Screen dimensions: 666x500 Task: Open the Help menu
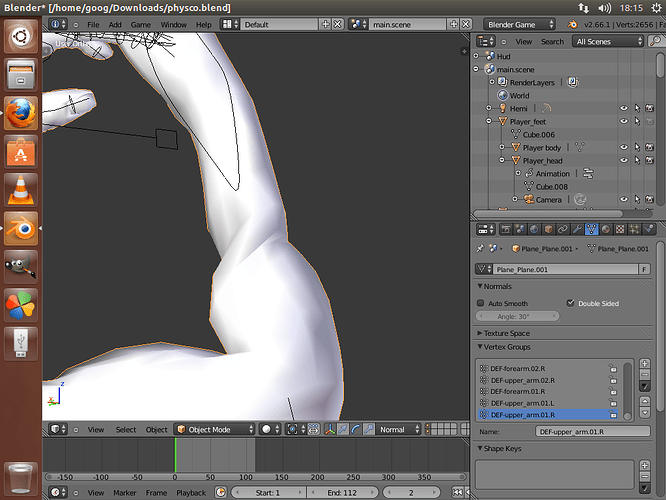(x=203, y=25)
